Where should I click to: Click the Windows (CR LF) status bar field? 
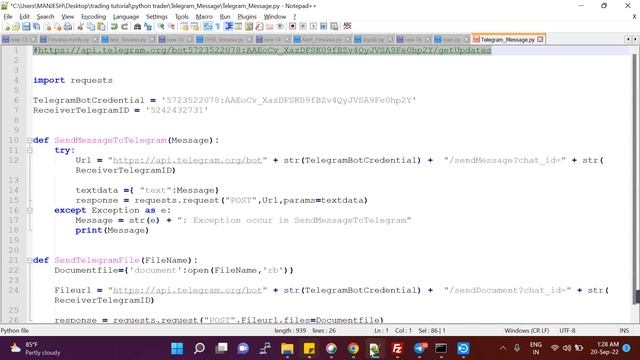[527, 330]
